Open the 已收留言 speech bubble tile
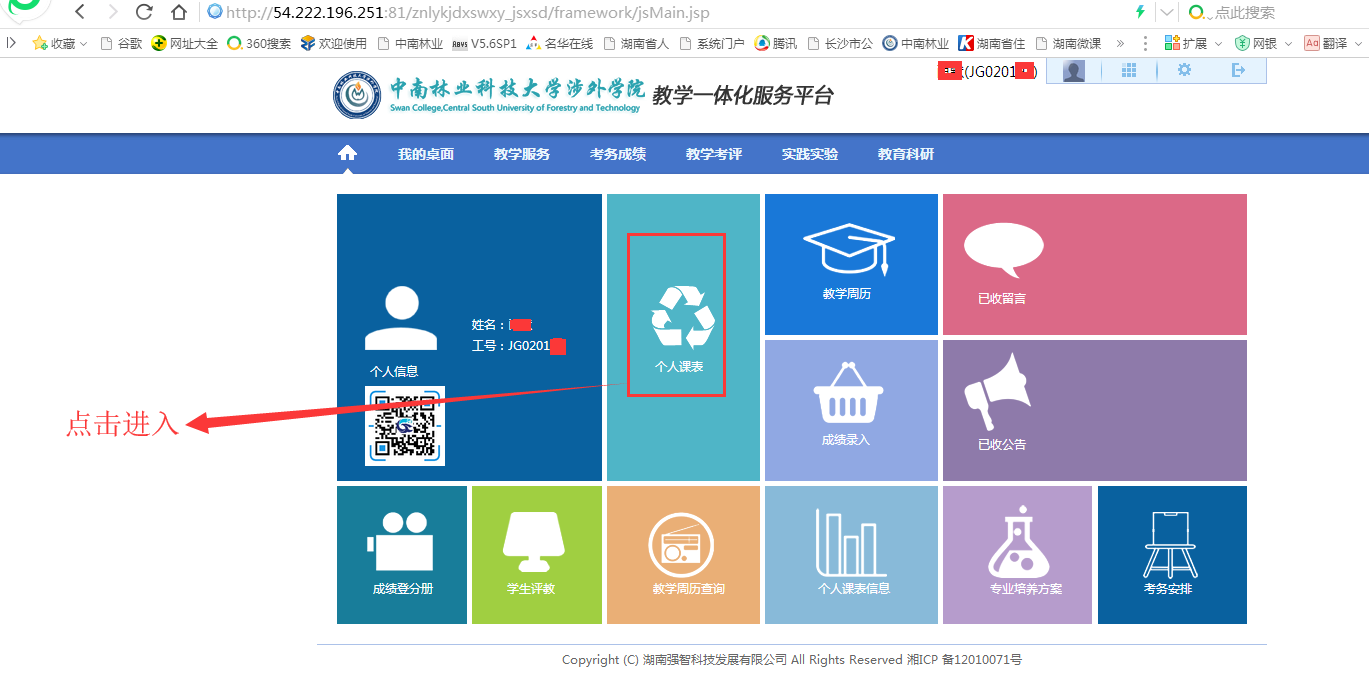The image size is (1369, 697). pos(1094,264)
